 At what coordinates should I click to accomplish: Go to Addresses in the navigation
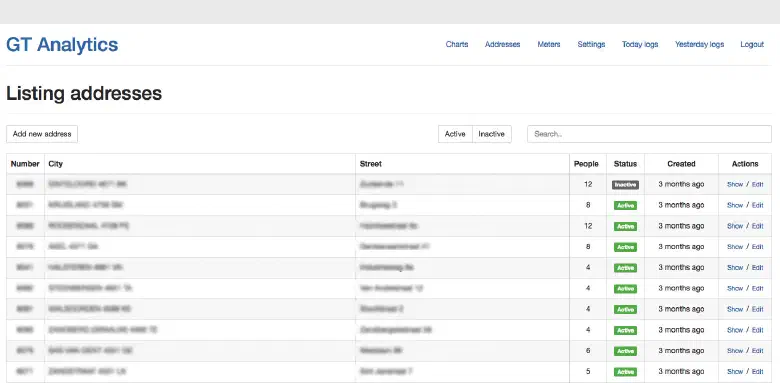[x=502, y=44]
